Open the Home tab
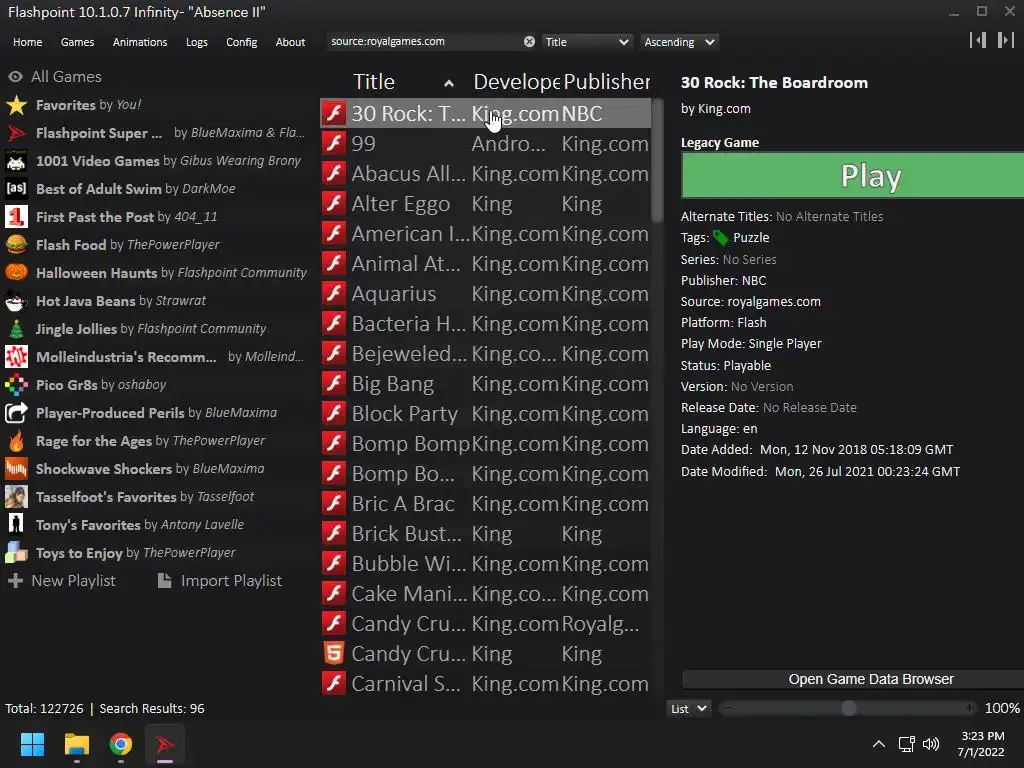 tap(27, 42)
